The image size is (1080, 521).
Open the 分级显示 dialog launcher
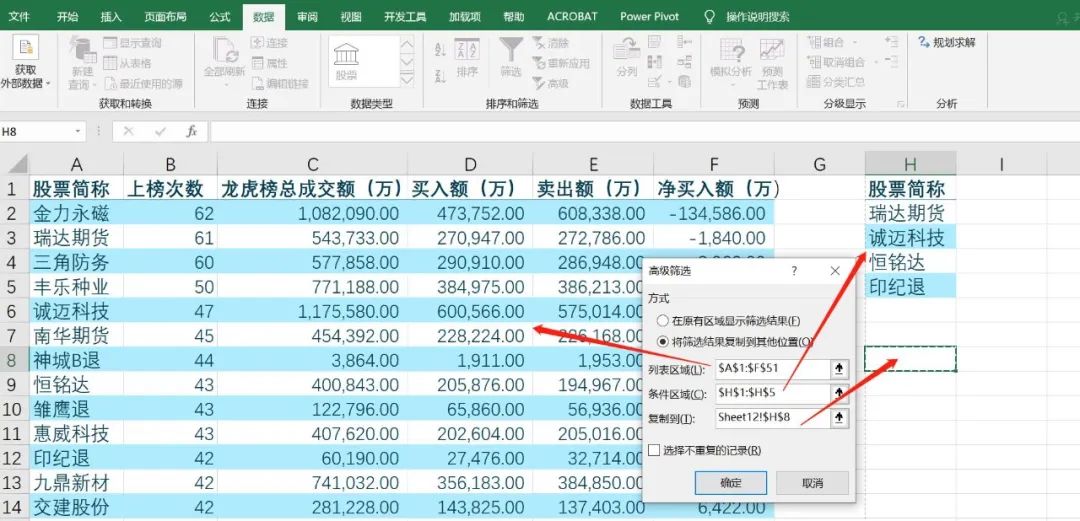pos(900,104)
